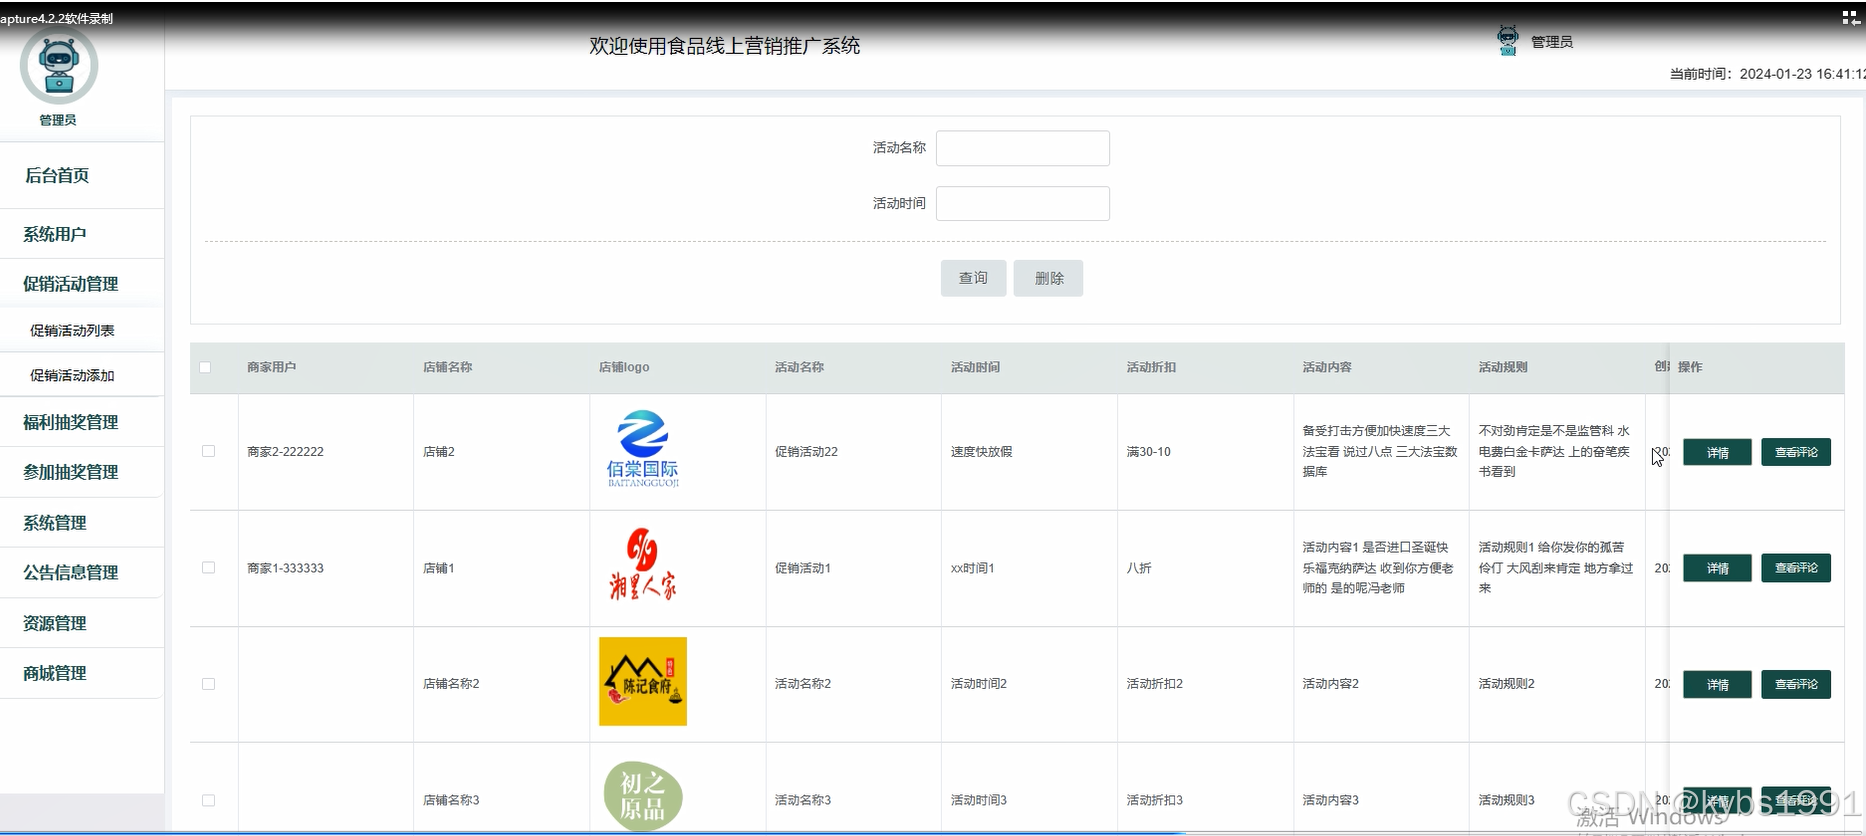
Task: Click the 删除 delete button
Action: [1048, 278]
